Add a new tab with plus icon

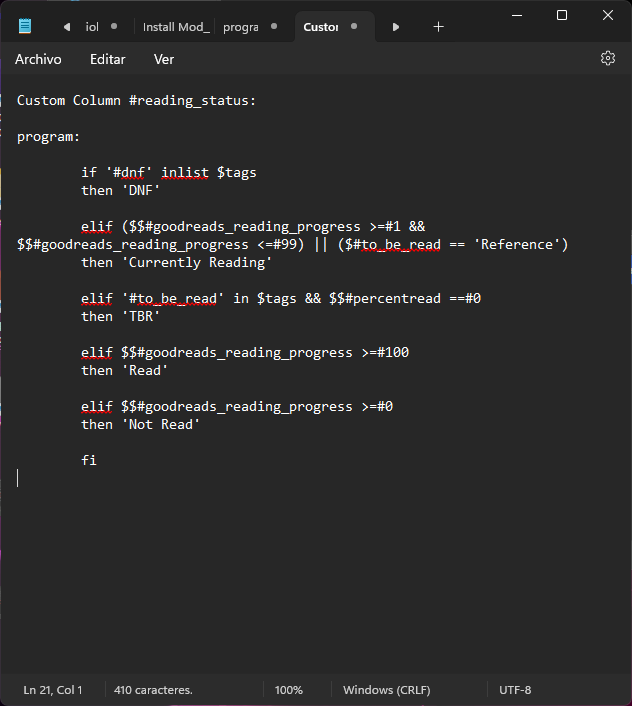[438, 27]
